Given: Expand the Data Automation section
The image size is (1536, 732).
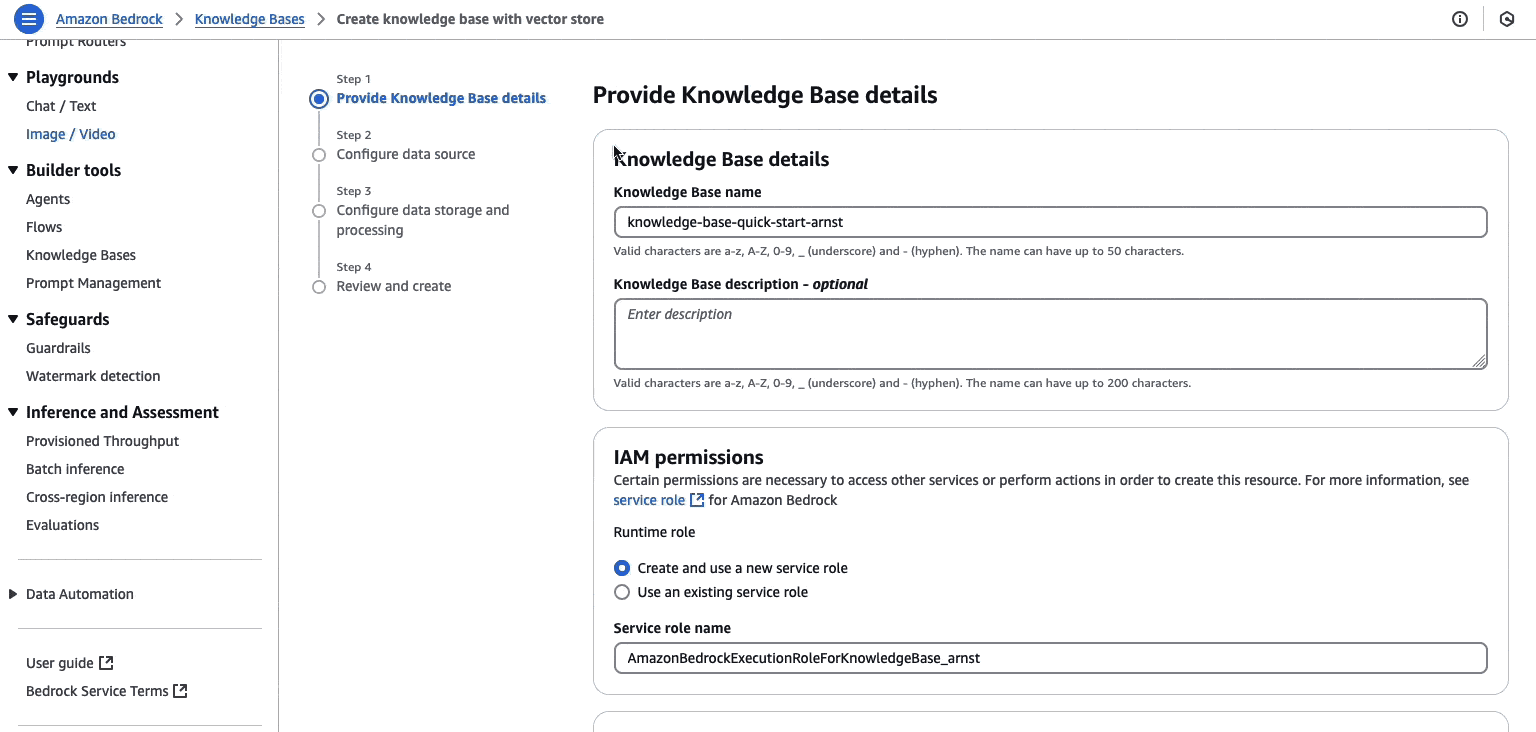Looking at the screenshot, I should [12, 594].
